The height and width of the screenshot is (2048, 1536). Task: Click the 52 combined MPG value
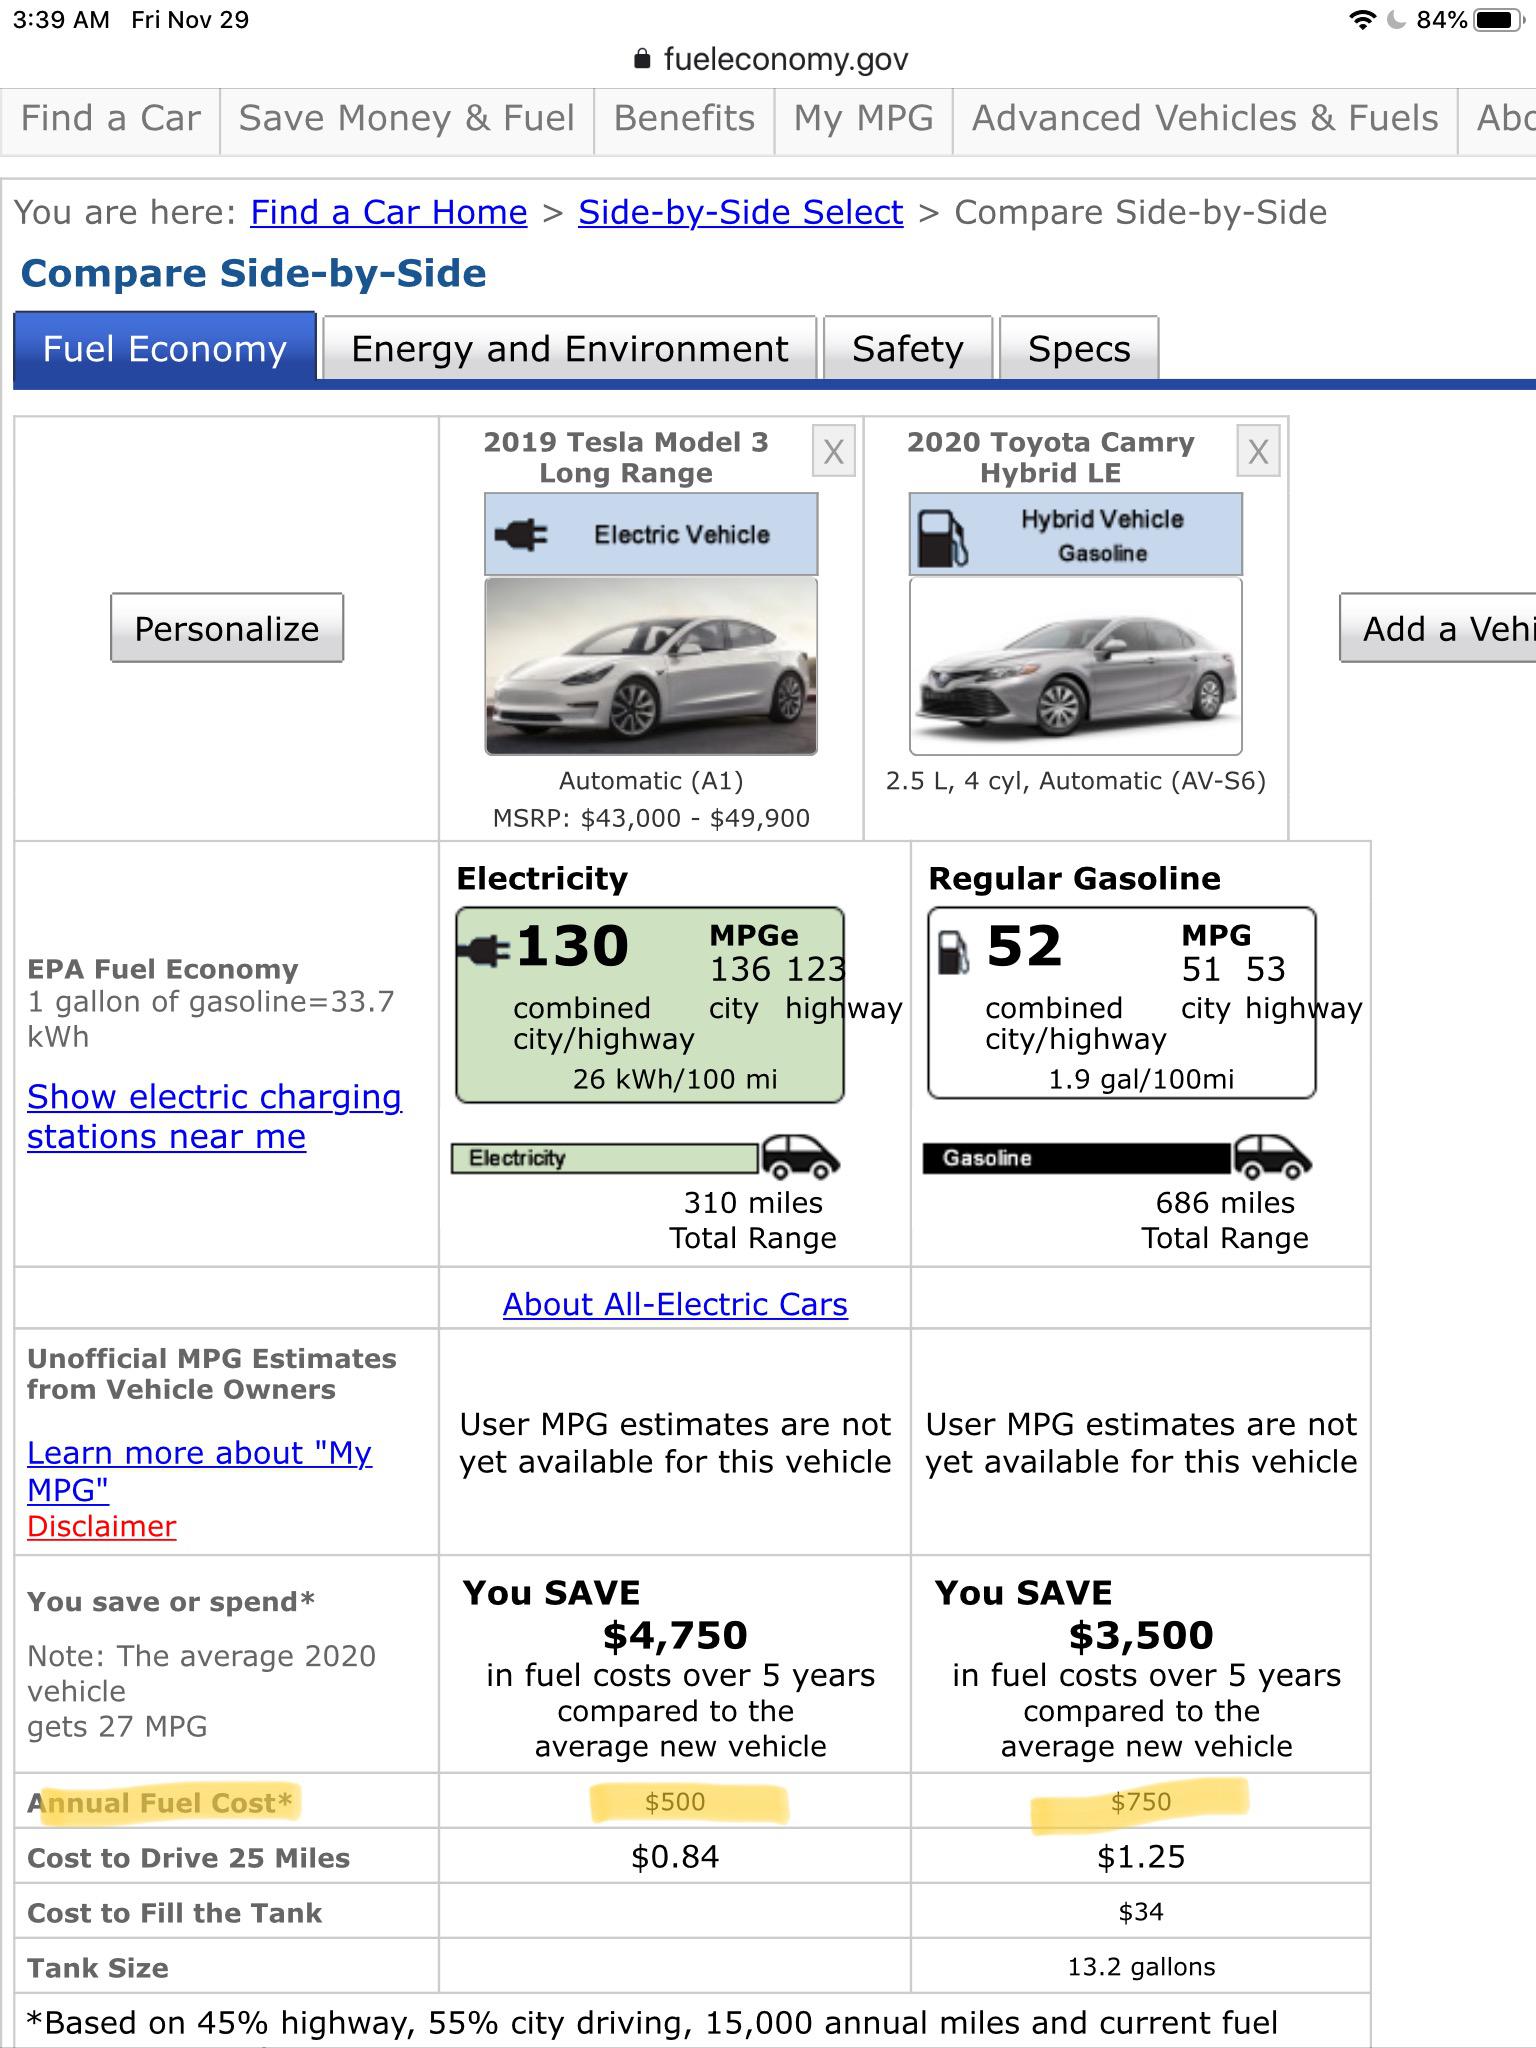point(1023,946)
